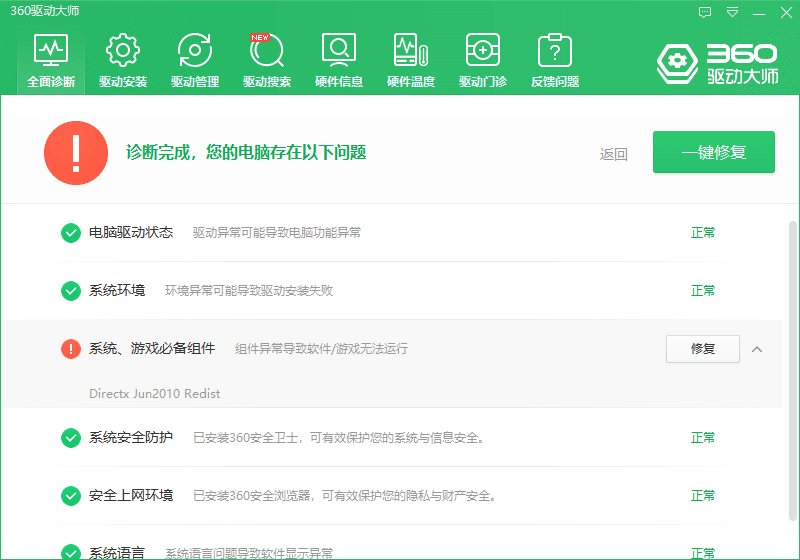
Task: Click 修复 for 系统、游戏必备组件
Action: point(702,349)
